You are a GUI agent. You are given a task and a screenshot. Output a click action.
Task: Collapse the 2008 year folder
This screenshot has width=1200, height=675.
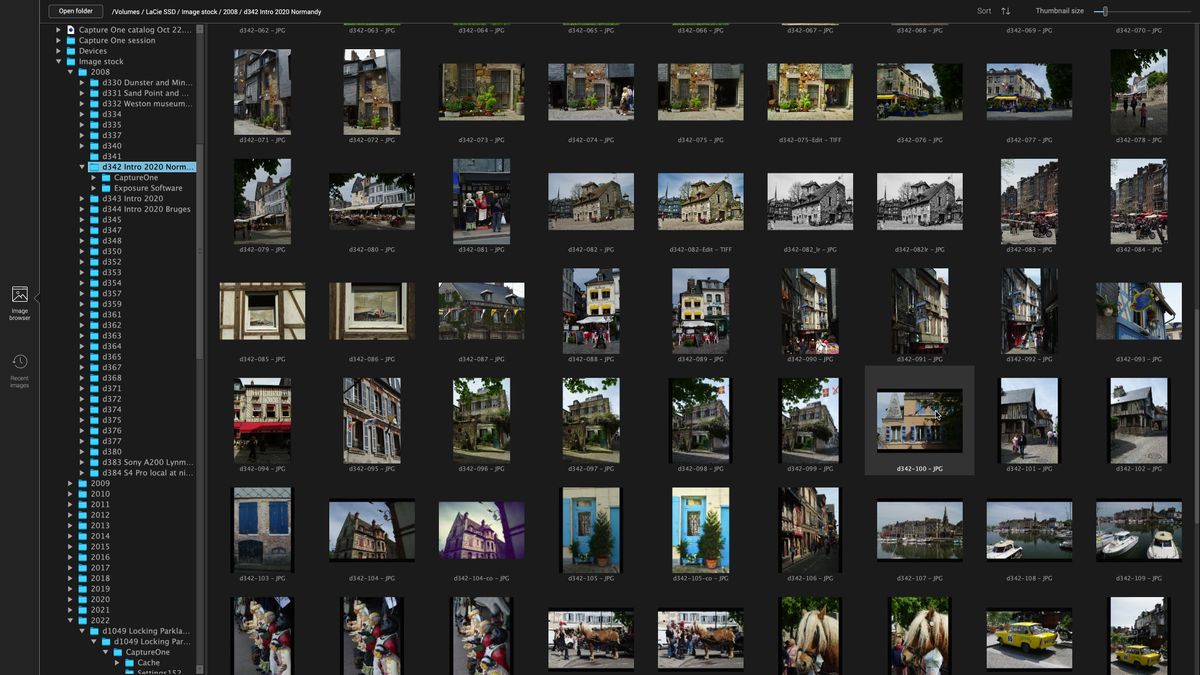pos(70,72)
